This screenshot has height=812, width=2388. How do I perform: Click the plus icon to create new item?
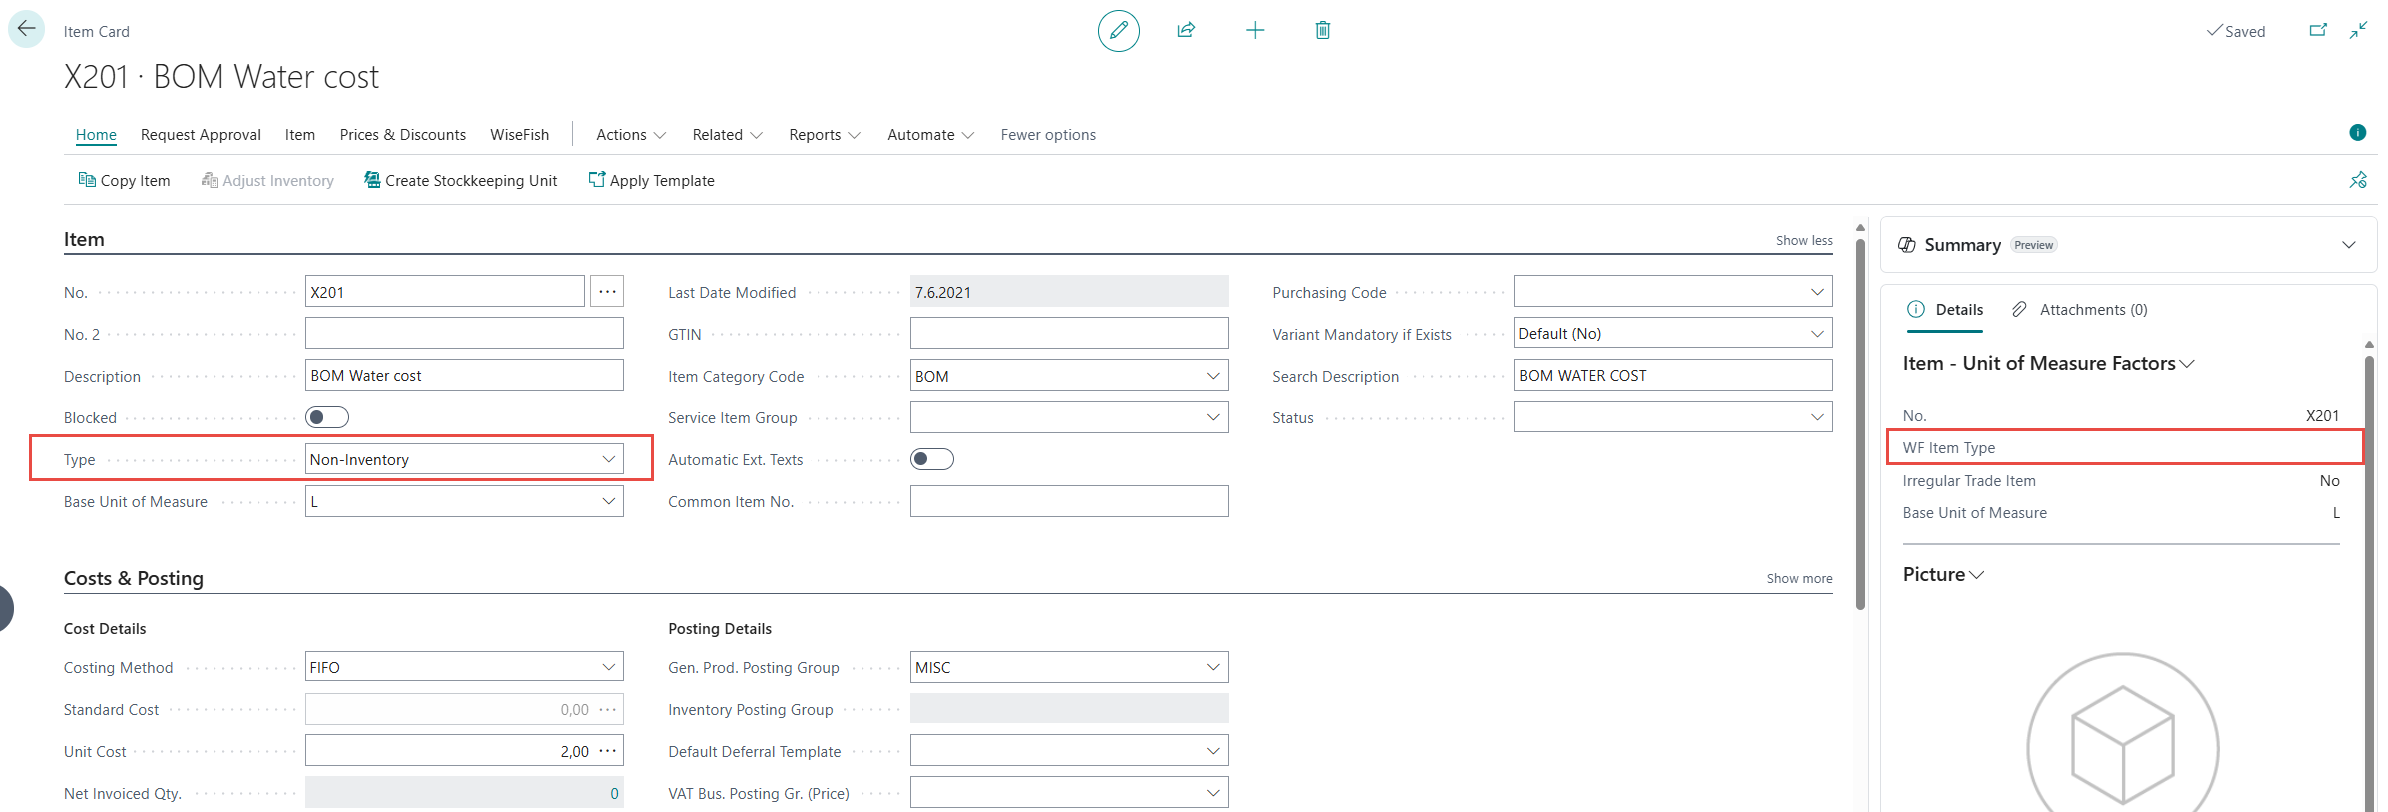click(1255, 31)
